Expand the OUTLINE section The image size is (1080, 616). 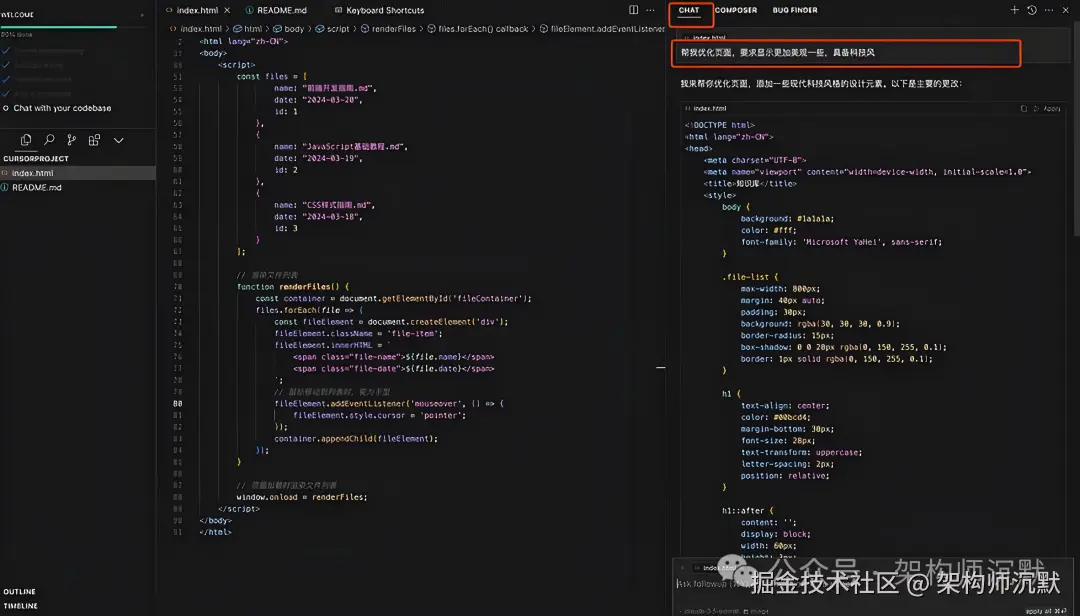point(19,592)
